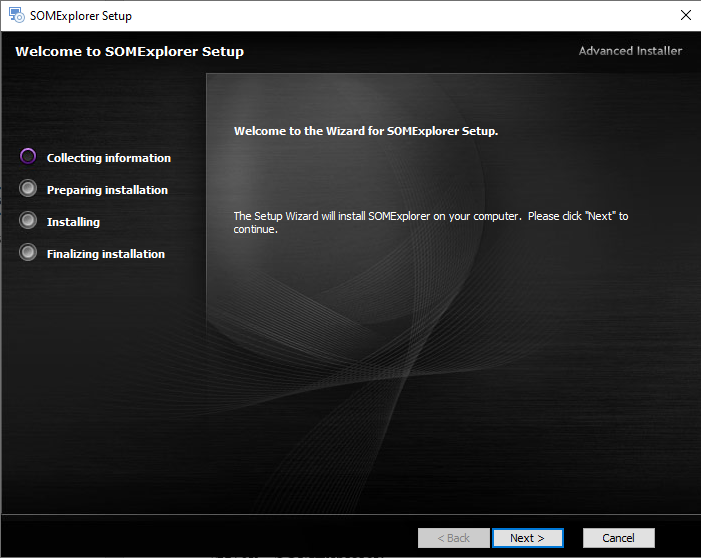Select the Collecting information step label
701x558 pixels.
click(x=108, y=158)
